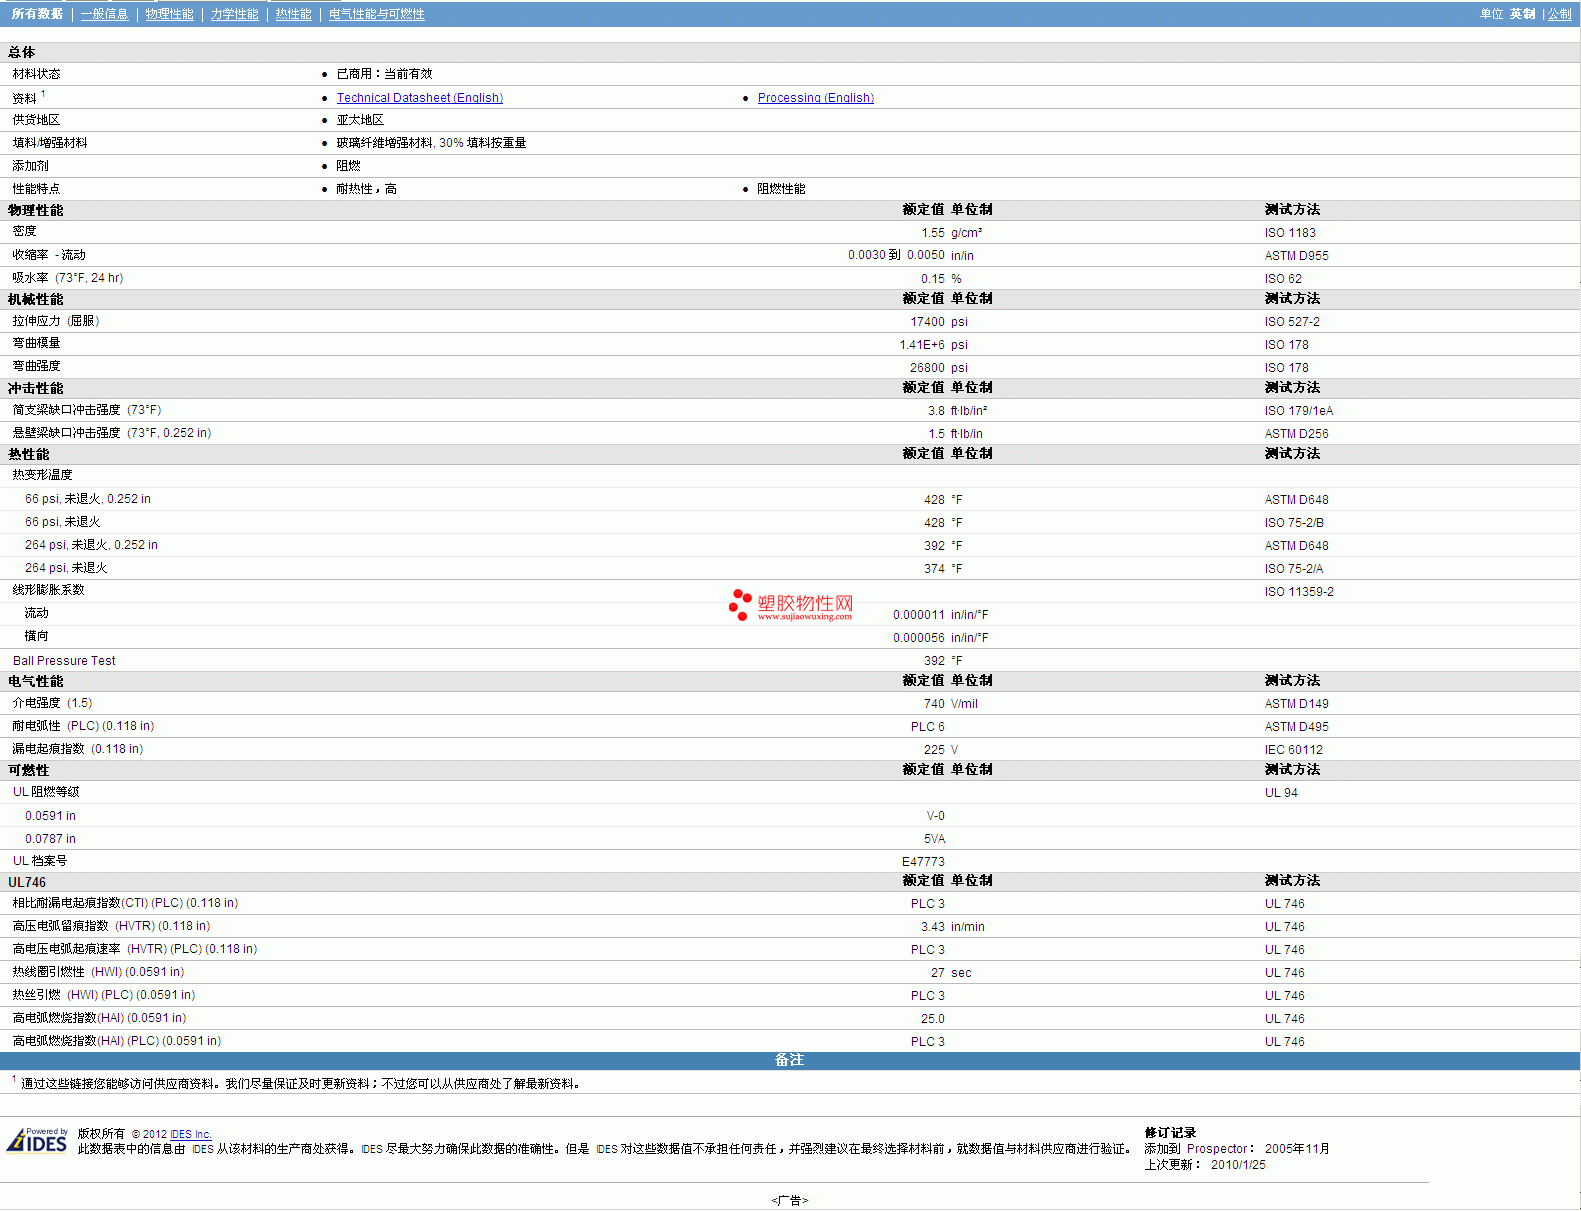Select the 英制 unit option
Image resolution: width=1581 pixels, height=1211 pixels.
pos(1522,14)
